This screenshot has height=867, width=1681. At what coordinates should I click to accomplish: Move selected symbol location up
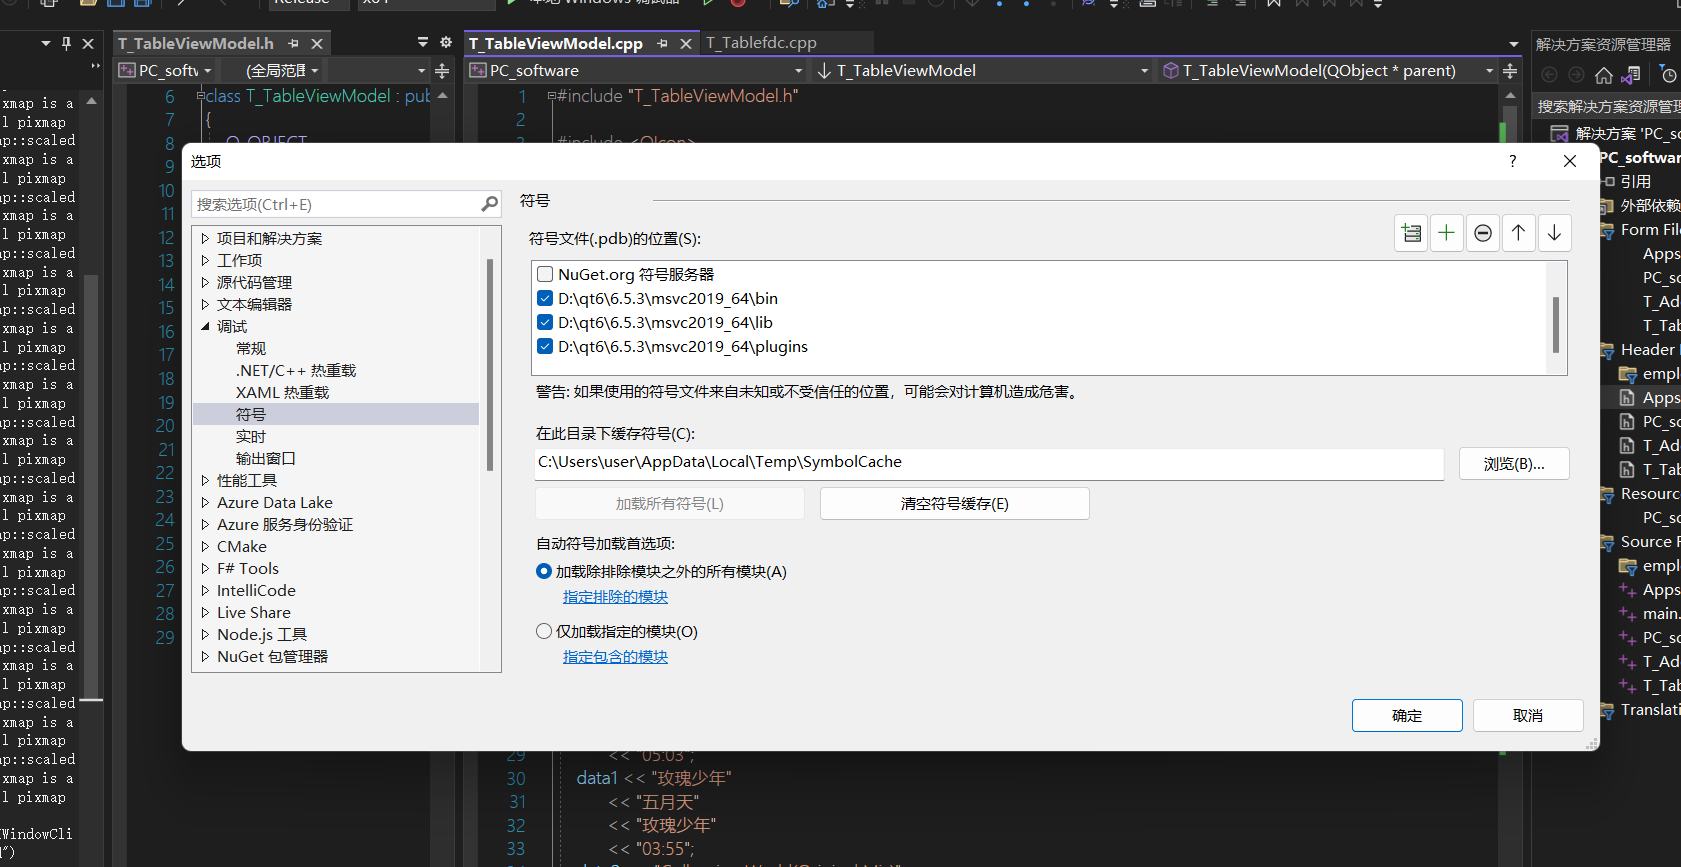[1519, 233]
